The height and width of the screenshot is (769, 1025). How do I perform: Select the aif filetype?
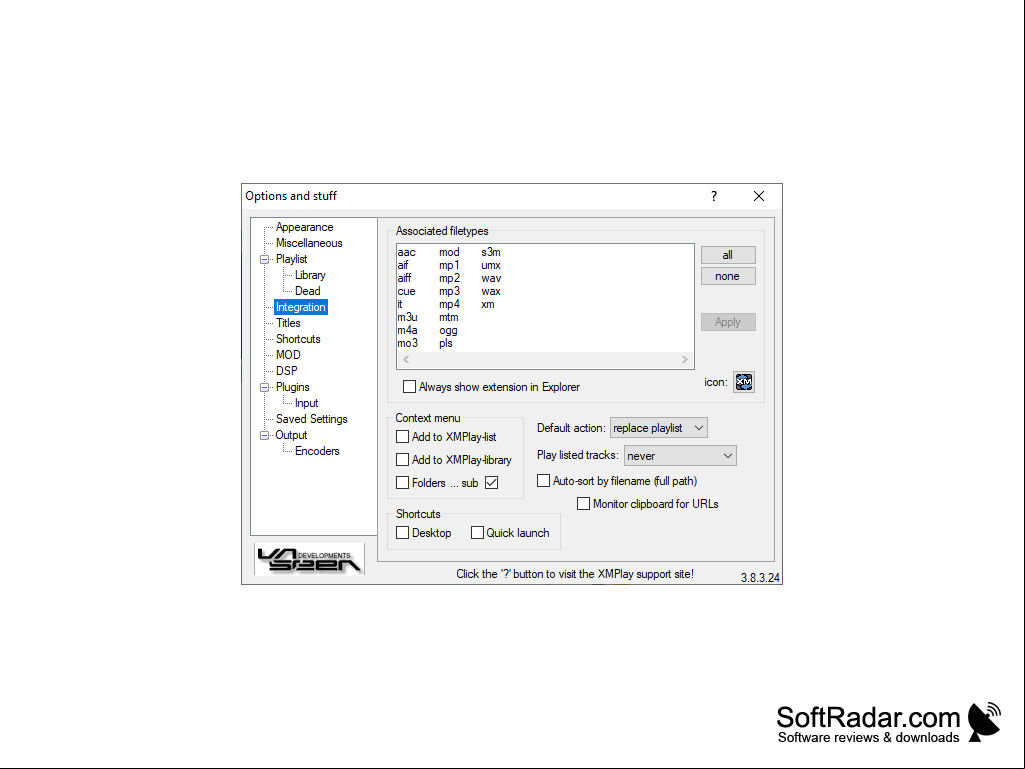click(403, 265)
